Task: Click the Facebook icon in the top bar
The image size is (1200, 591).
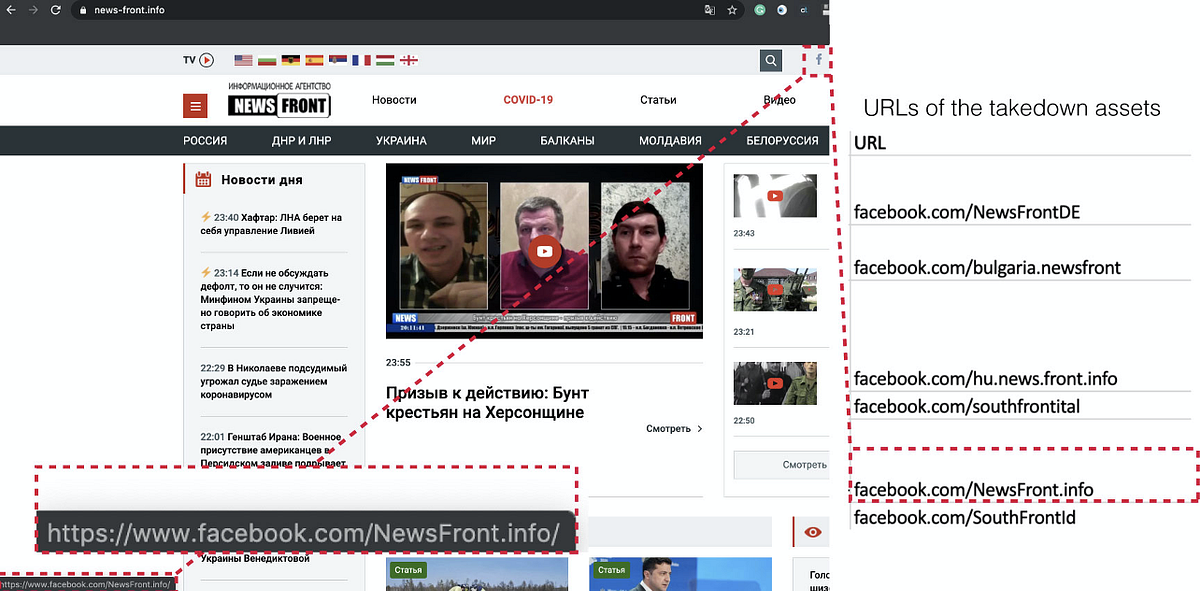Action: coord(818,59)
